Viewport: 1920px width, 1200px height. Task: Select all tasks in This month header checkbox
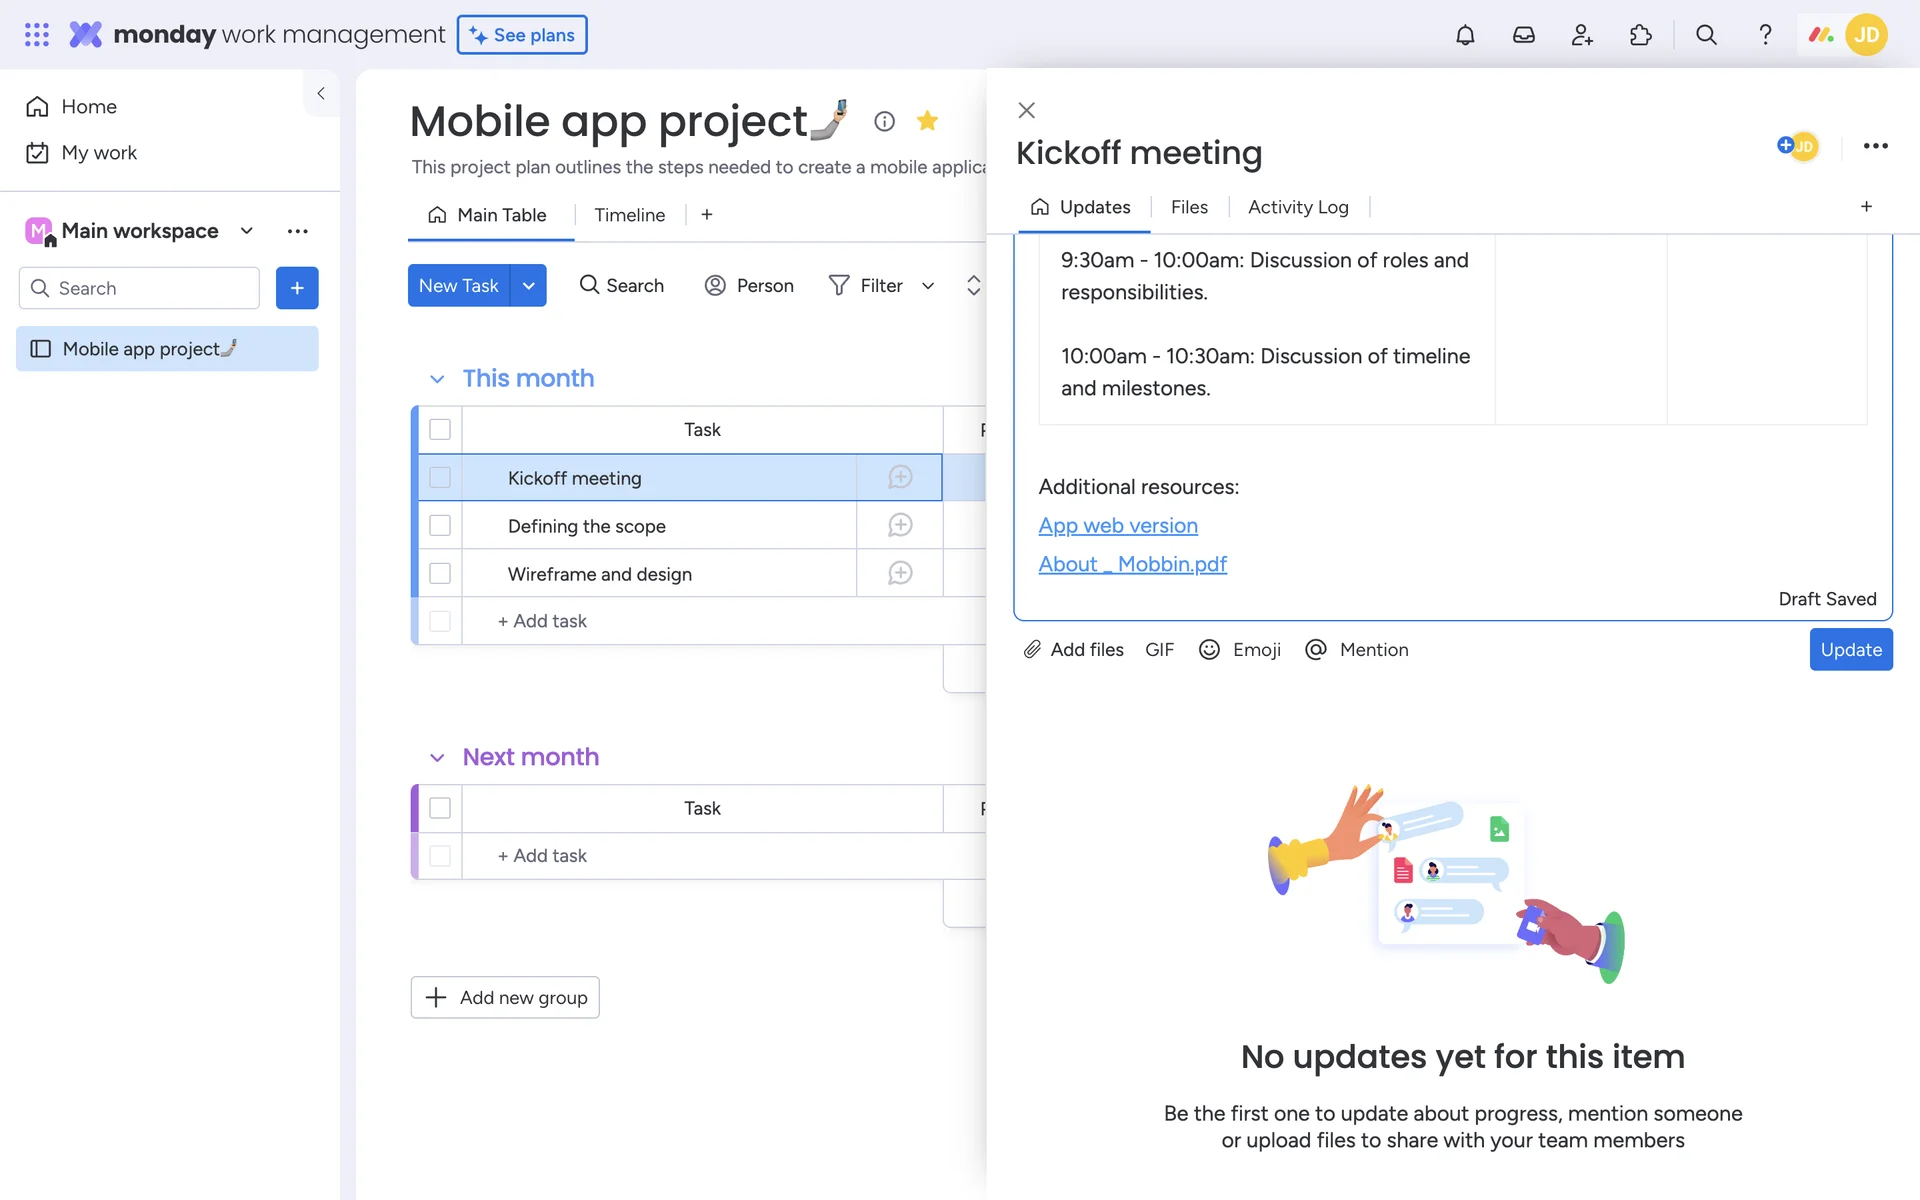coord(440,430)
